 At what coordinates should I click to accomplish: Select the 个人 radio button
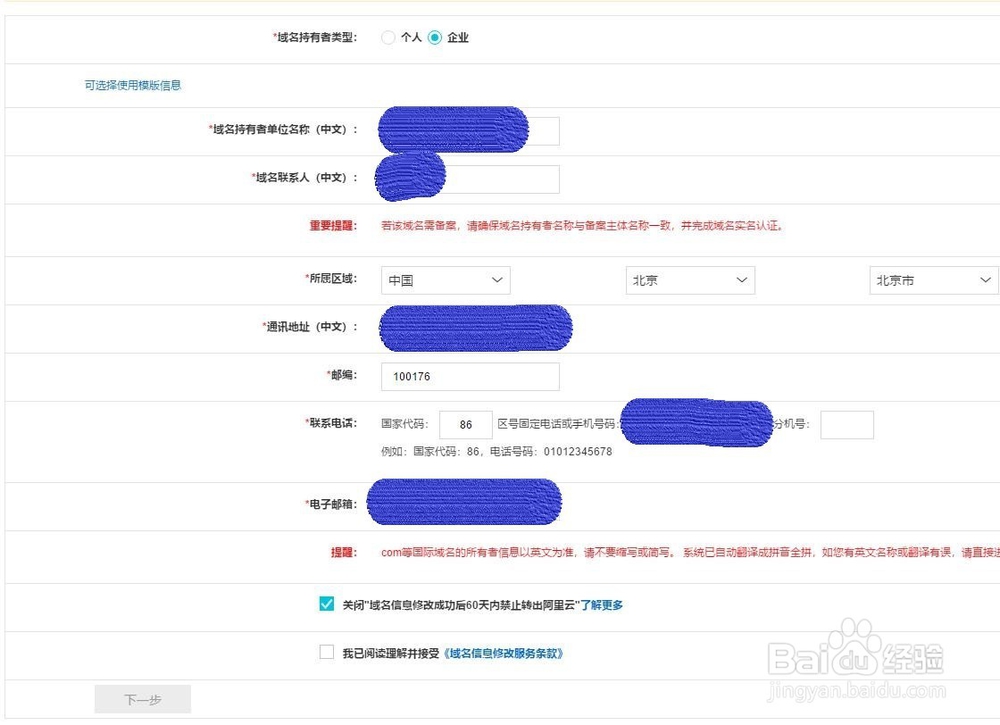[x=388, y=38]
